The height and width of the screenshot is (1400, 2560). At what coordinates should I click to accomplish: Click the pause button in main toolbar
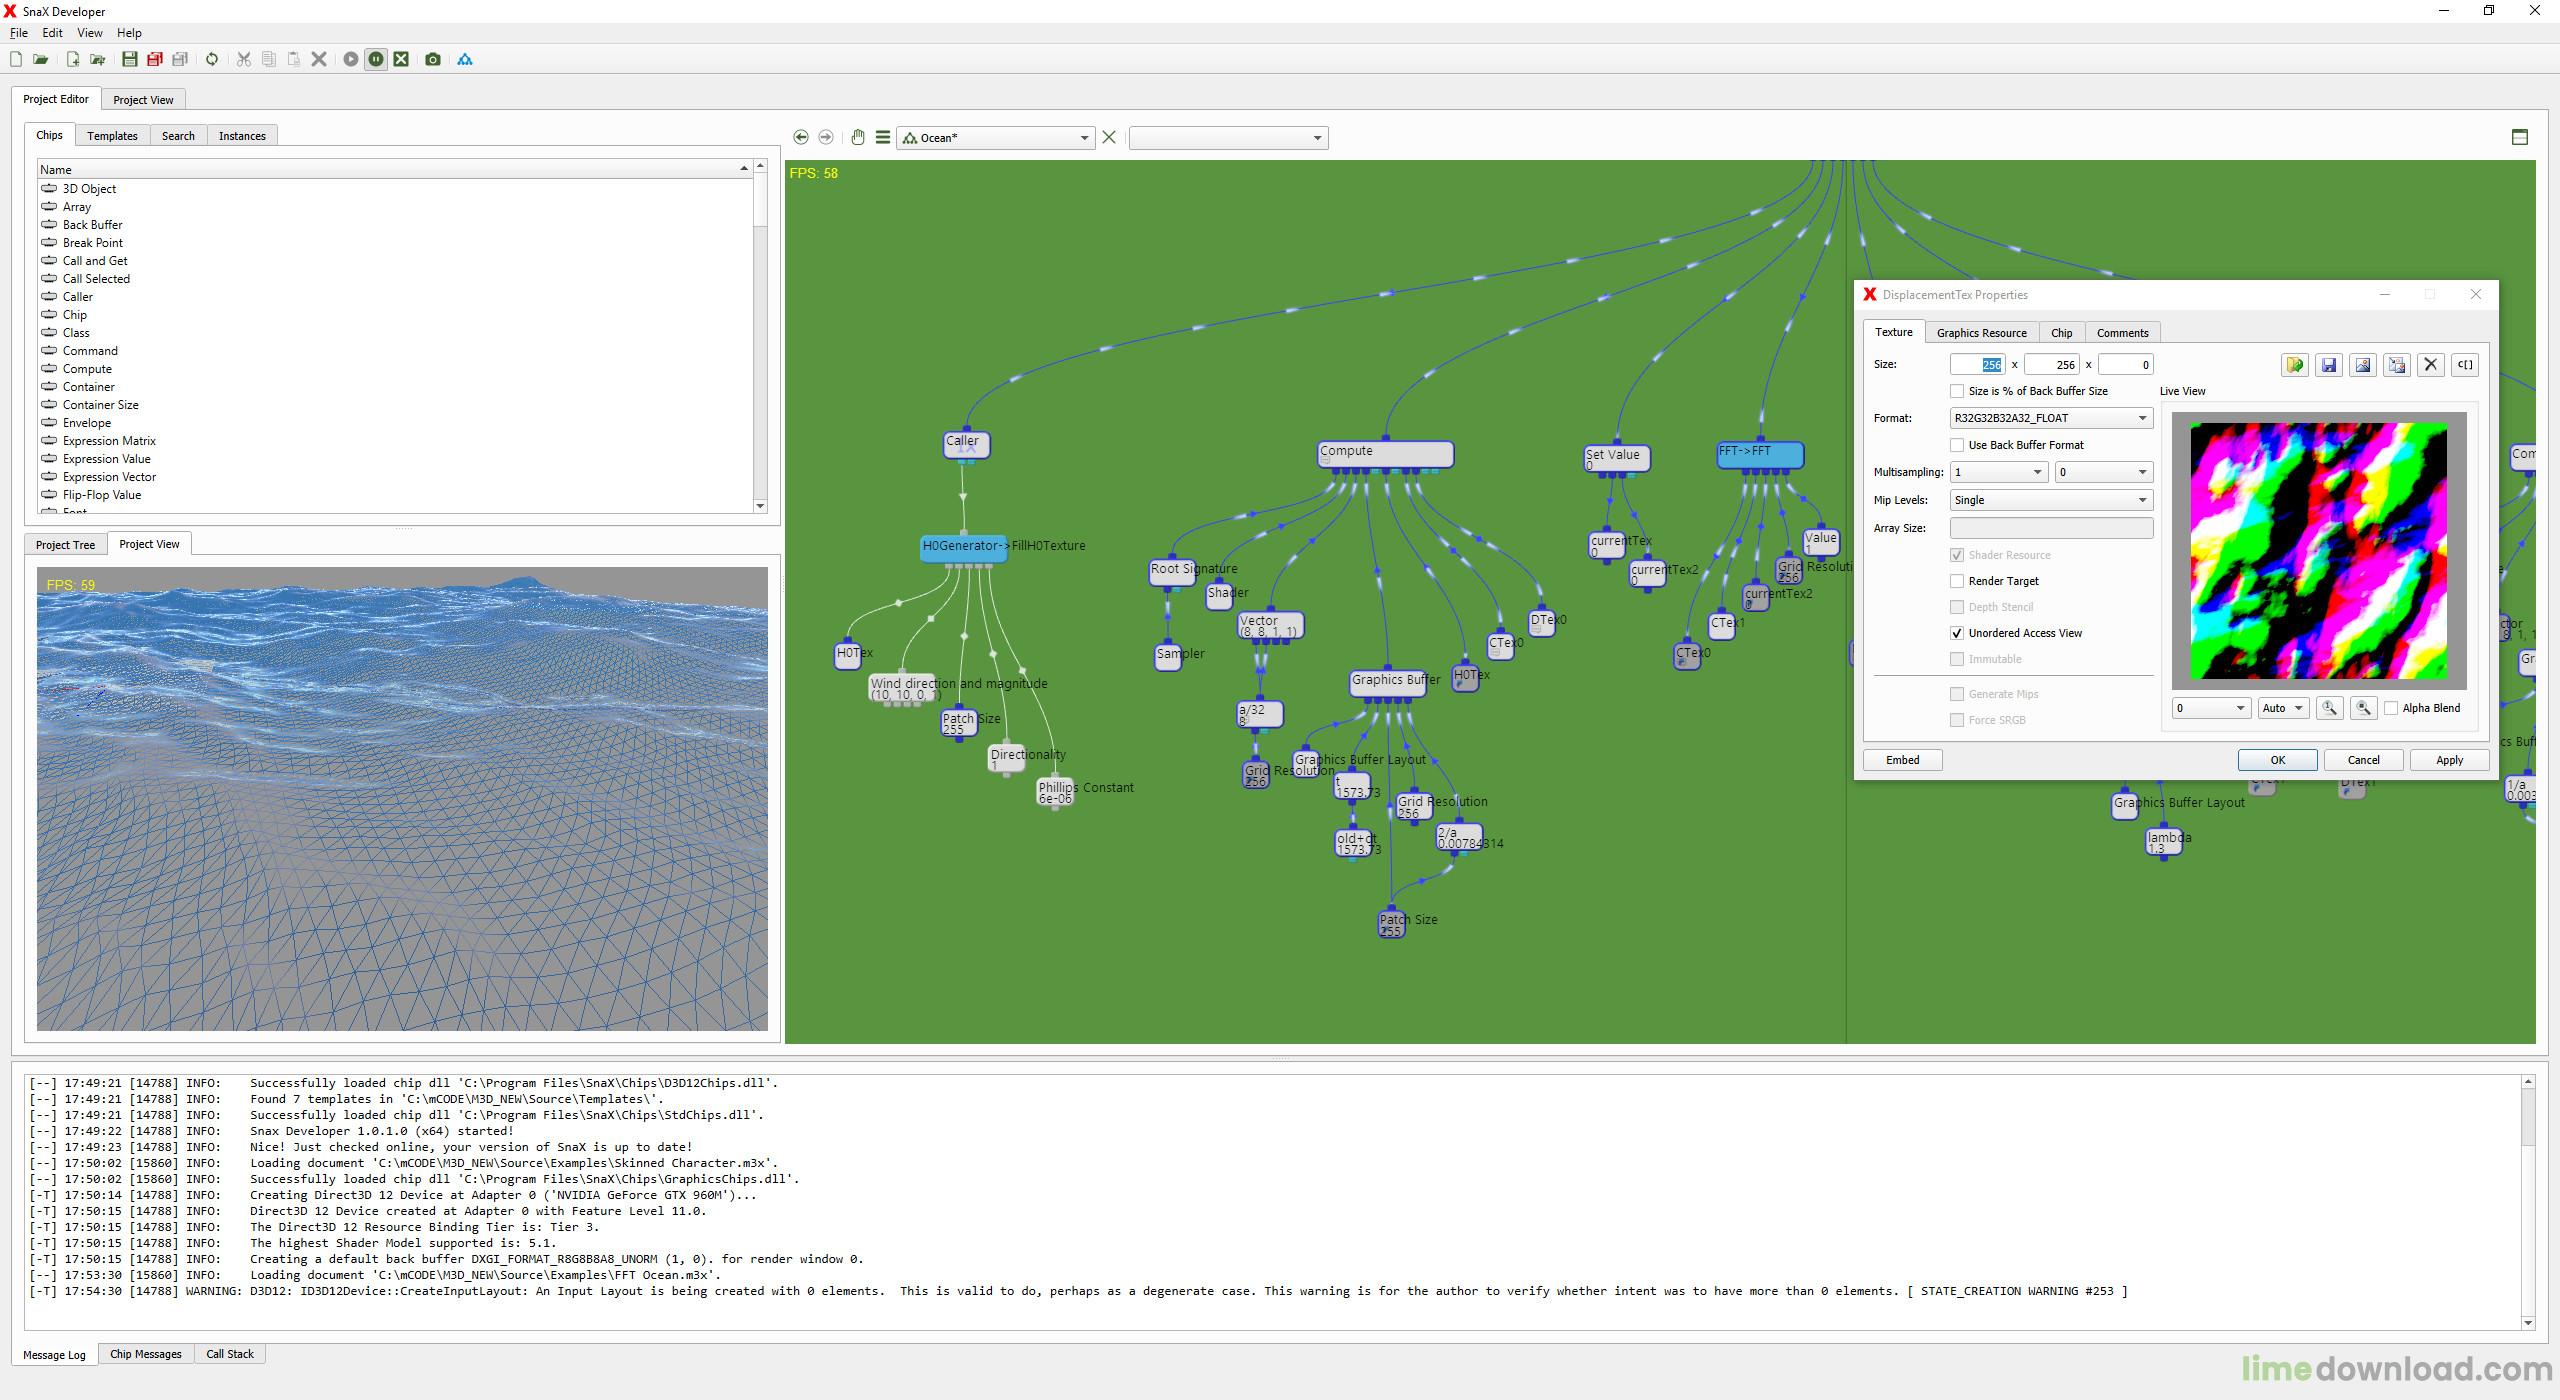point(376,60)
